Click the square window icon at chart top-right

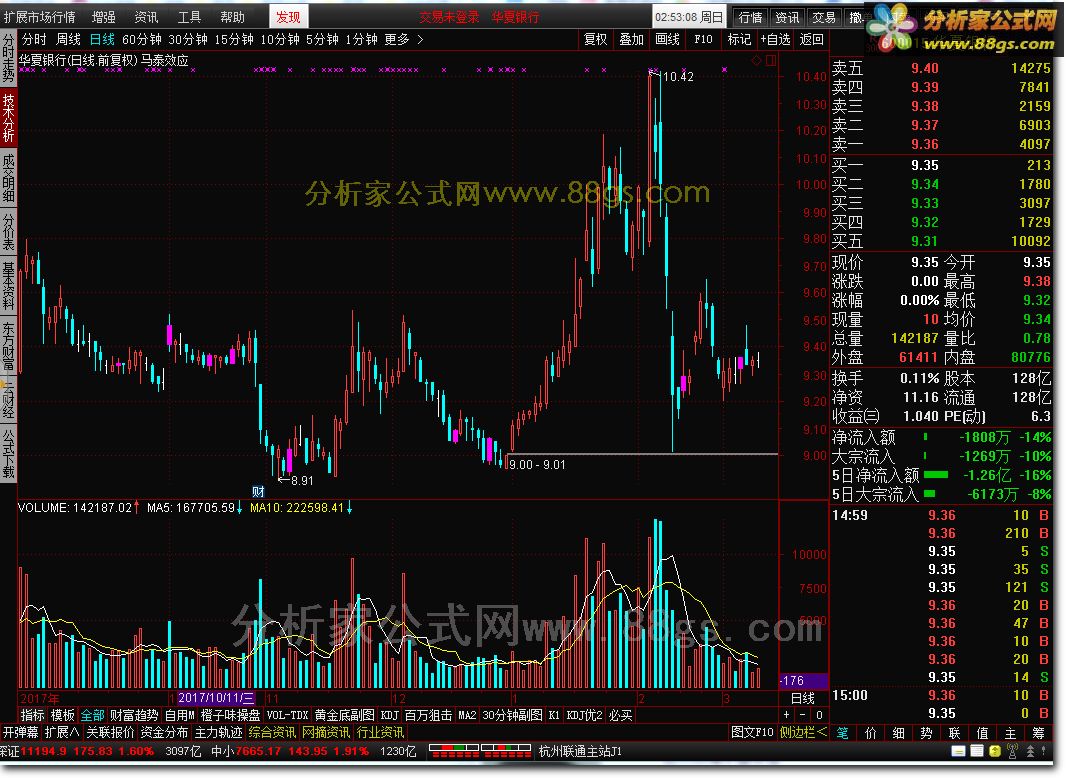click(770, 61)
